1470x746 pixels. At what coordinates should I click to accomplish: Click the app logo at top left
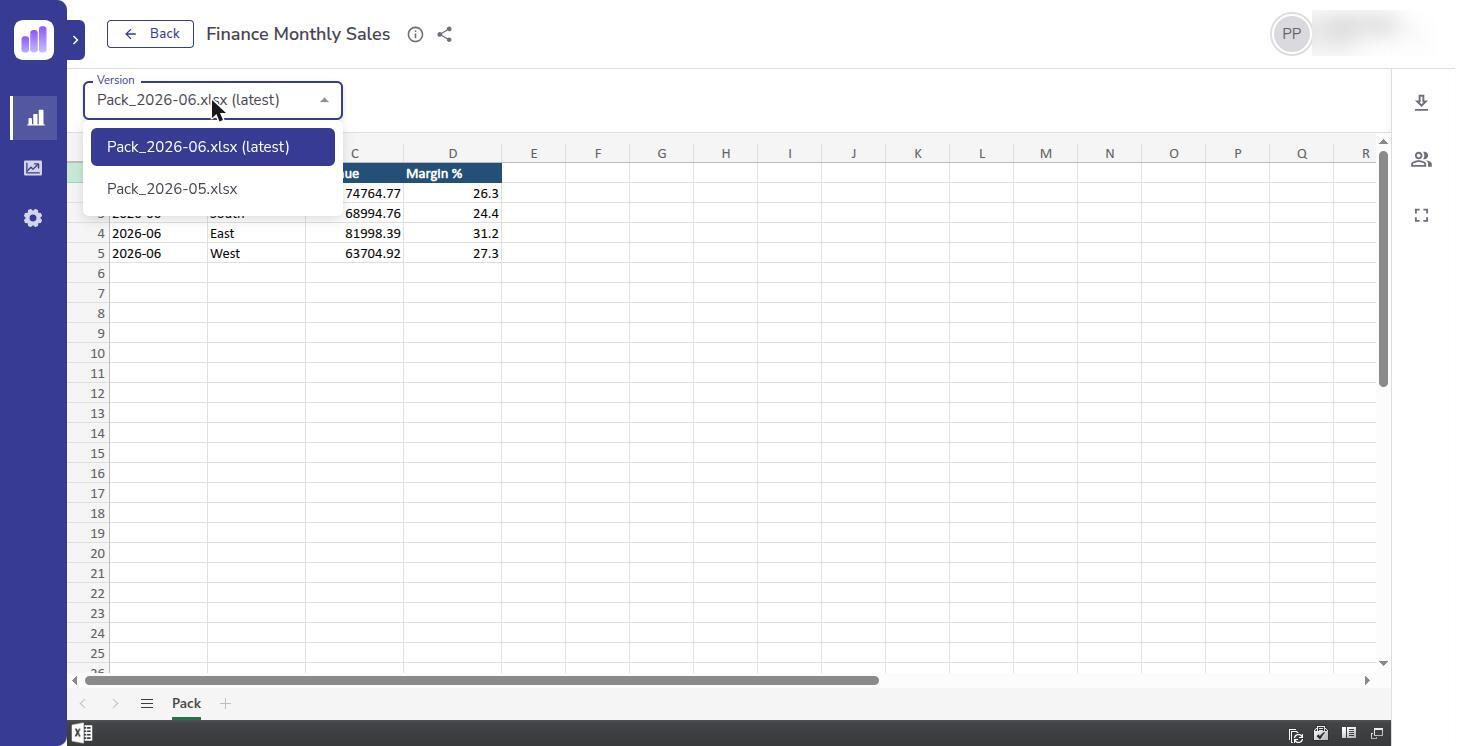34,40
